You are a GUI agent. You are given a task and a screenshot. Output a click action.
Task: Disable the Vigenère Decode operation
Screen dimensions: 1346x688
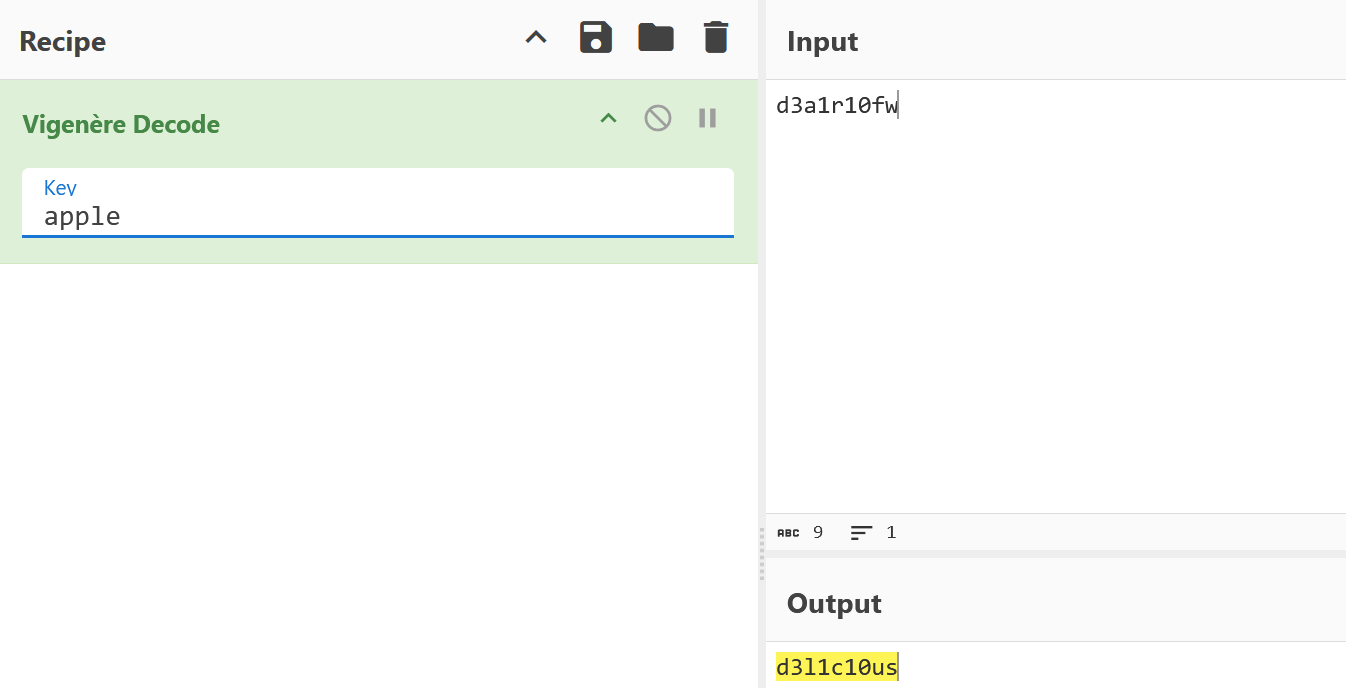[x=657, y=118]
